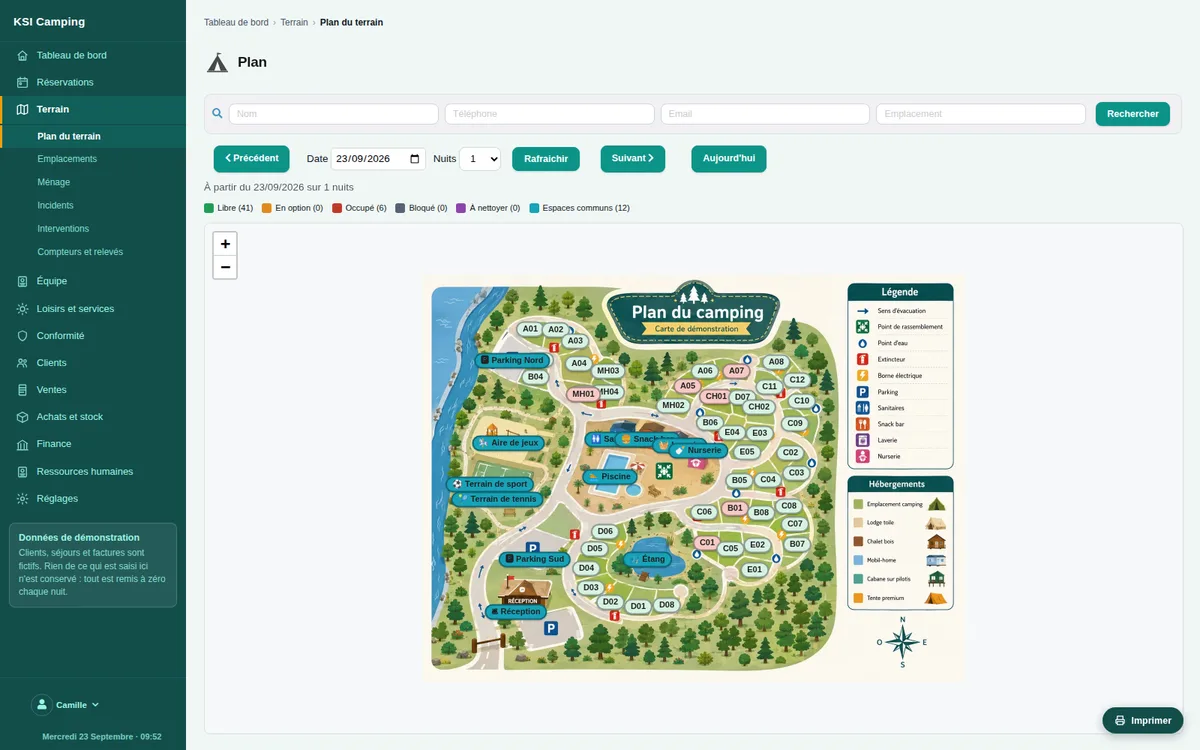Select pitch D08 on the map
1200x750 pixels.
tap(667, 605)
